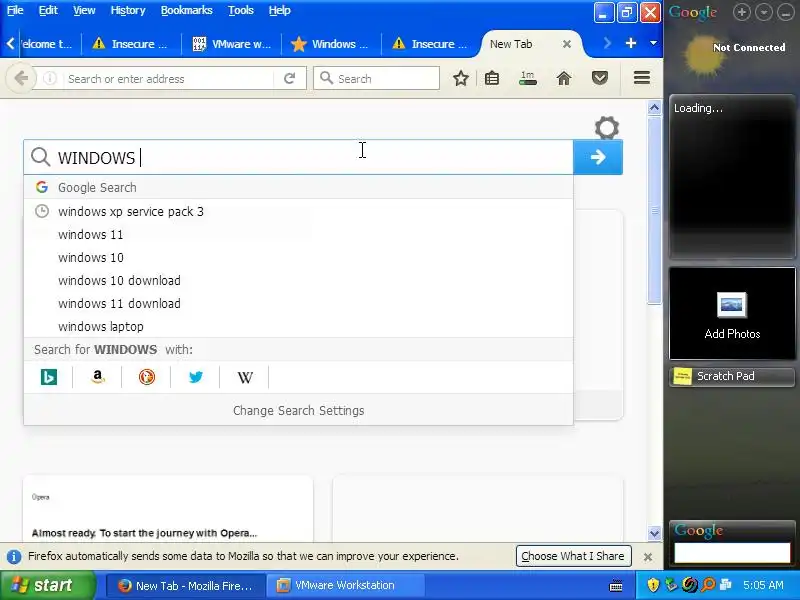Open a new tab with plus icon

point(631,43)
